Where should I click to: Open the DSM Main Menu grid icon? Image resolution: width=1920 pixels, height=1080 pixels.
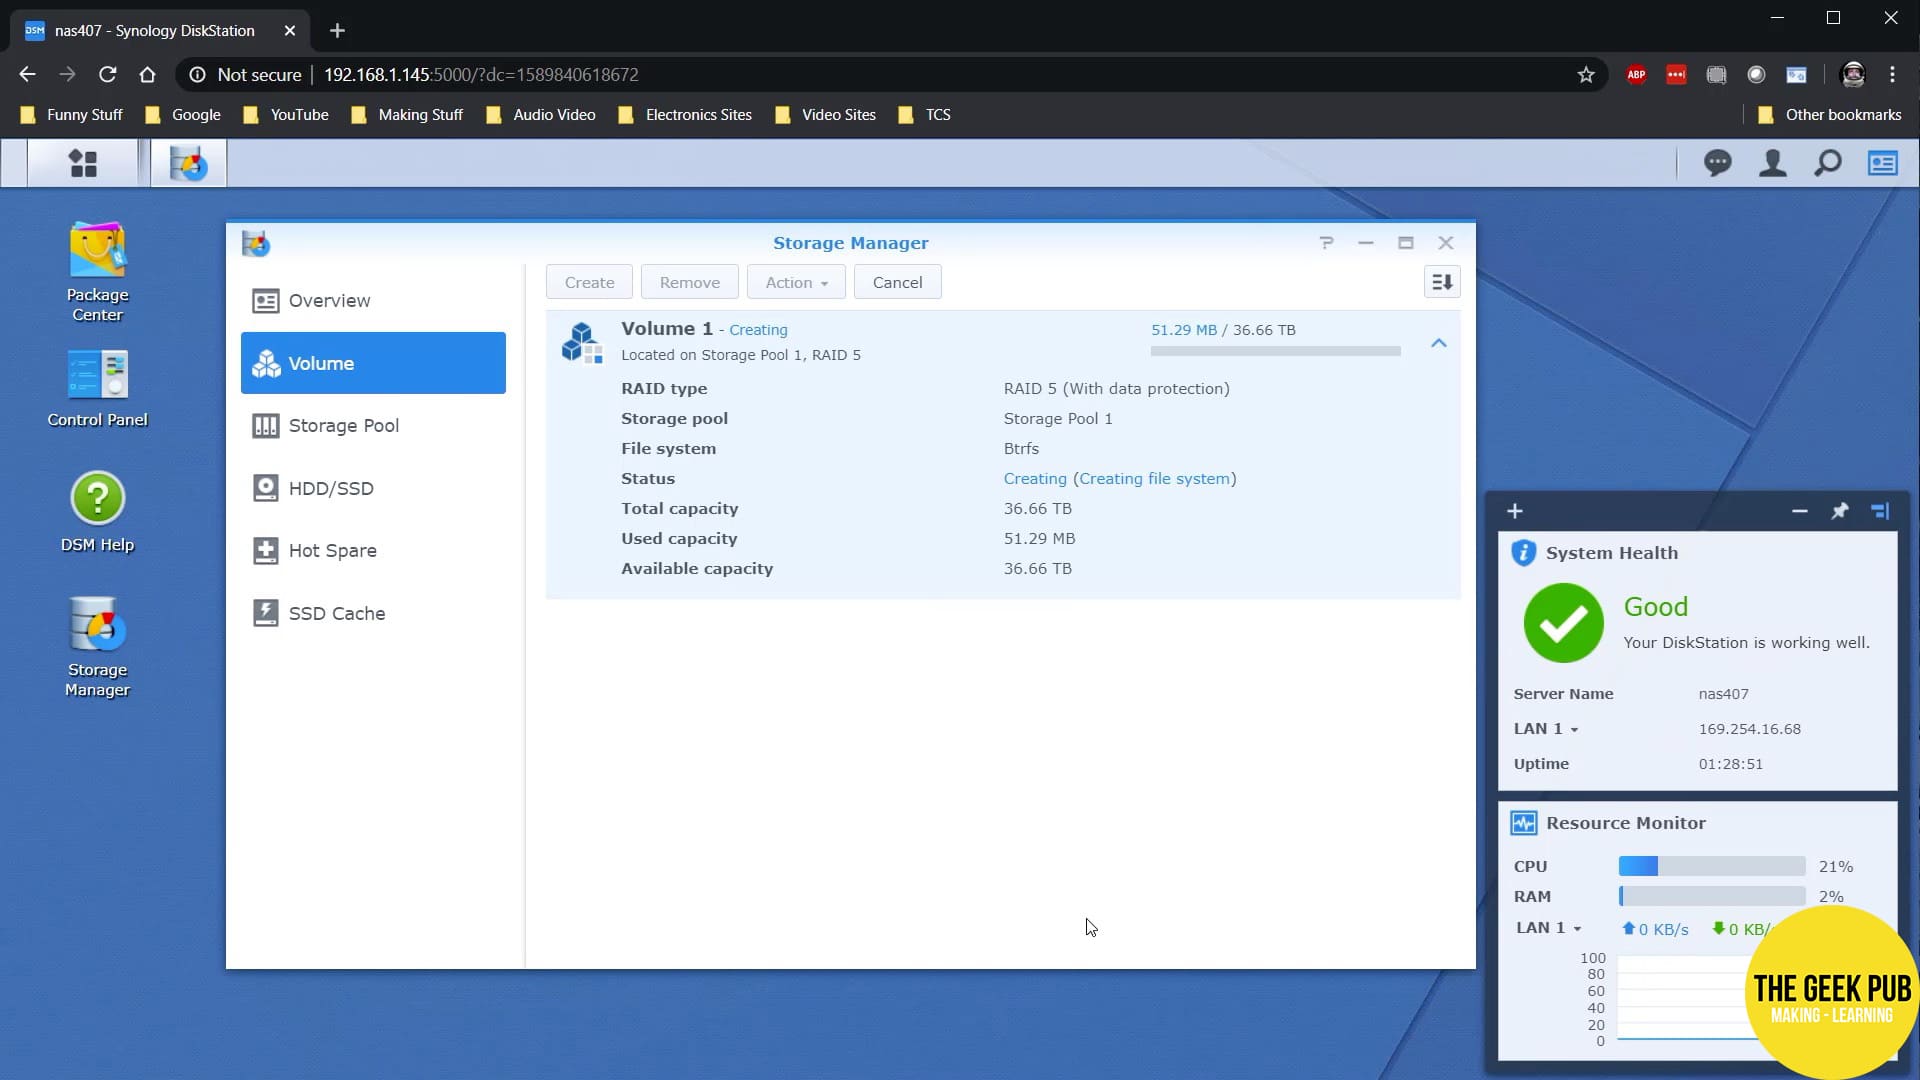[83, 163]
